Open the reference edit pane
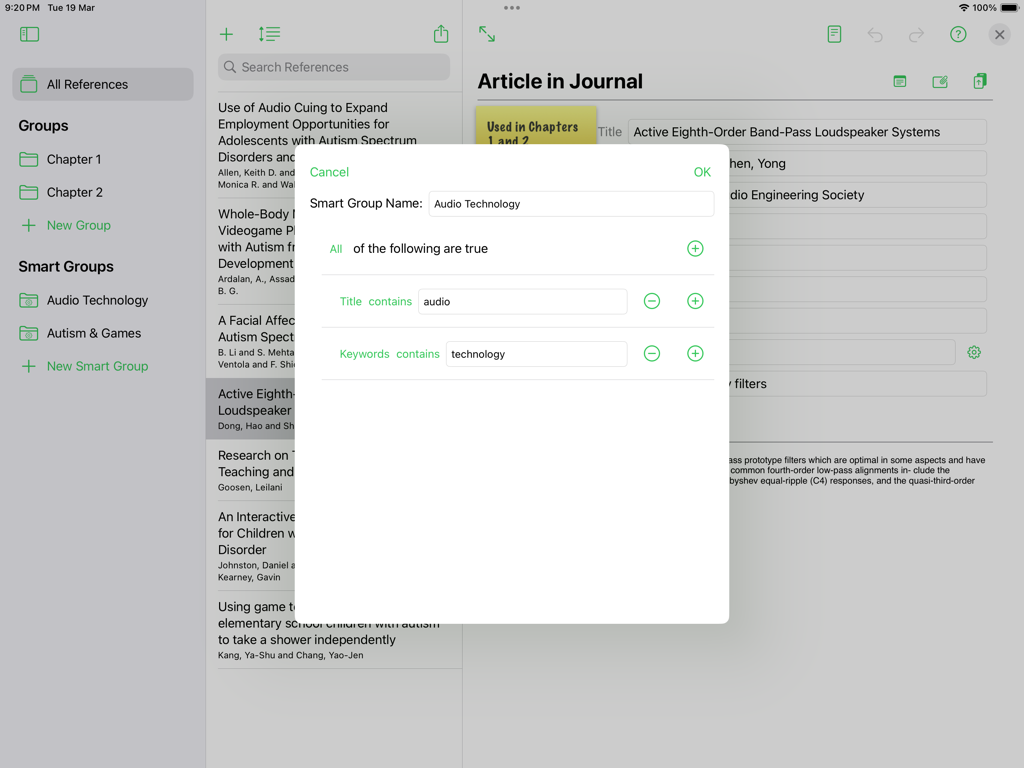Image resolution: width=1024 pixels, height=768 pixels. click(x=939, y=81)
